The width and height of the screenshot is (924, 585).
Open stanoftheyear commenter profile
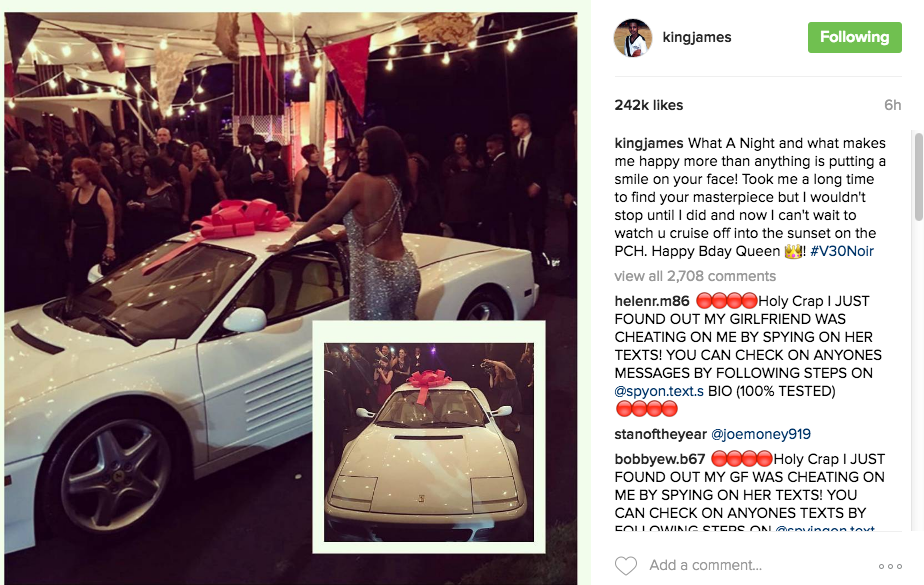click(x=660, y=434)
